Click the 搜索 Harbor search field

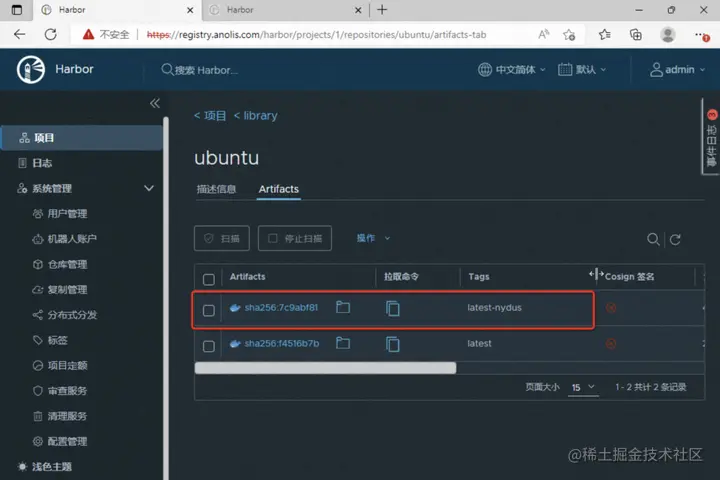click(206, 70)
